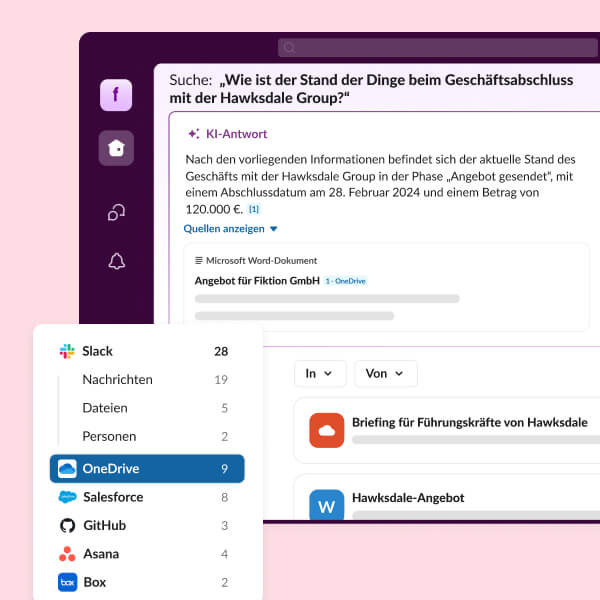
Task: Filter by Nachrichten results
Action: 147,380
